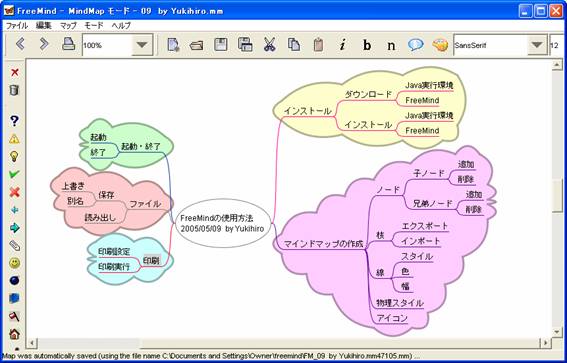Image resolution: width=567 pixels, height=363 pixels.
Task: Select the central FreeMindの使用方法 node
Action: [x=223, y=223]
